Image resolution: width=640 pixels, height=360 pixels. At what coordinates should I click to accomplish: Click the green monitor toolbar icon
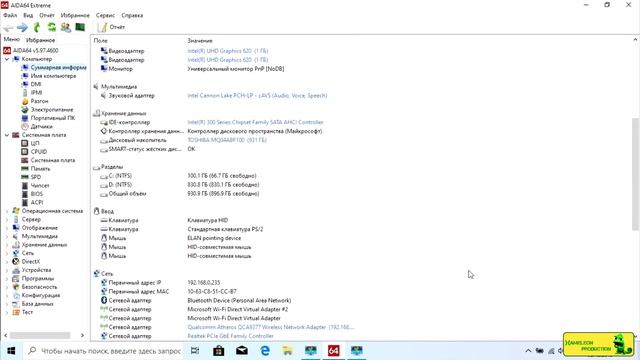(80, 27)
